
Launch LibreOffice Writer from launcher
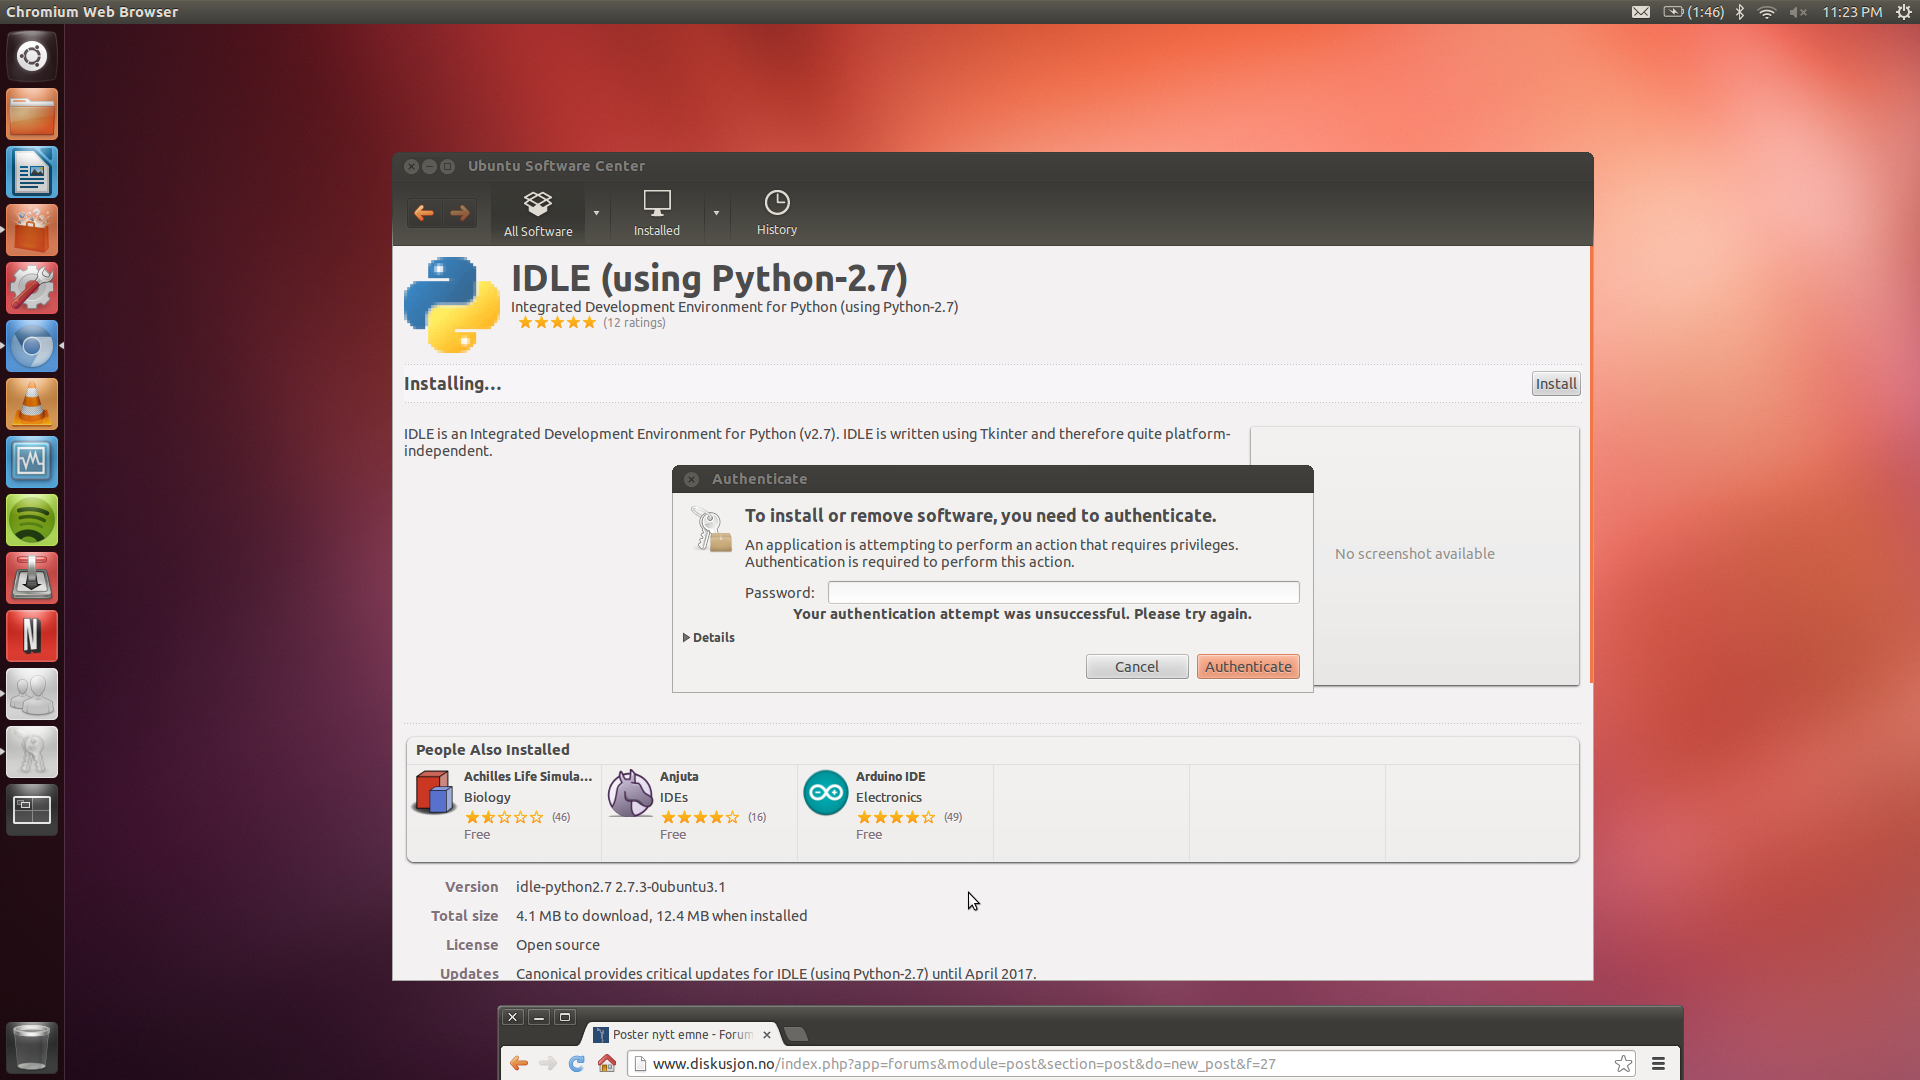(x=32, y=172)
